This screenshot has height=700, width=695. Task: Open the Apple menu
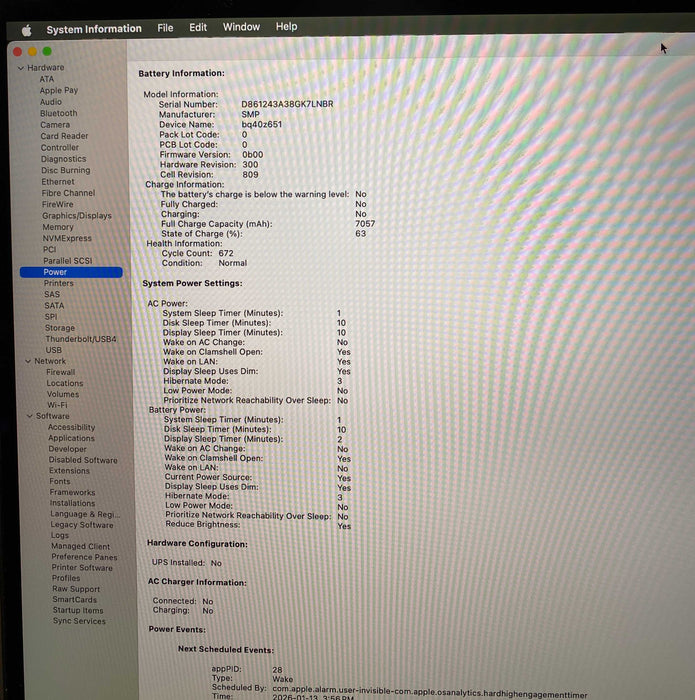tap(27, 30)
